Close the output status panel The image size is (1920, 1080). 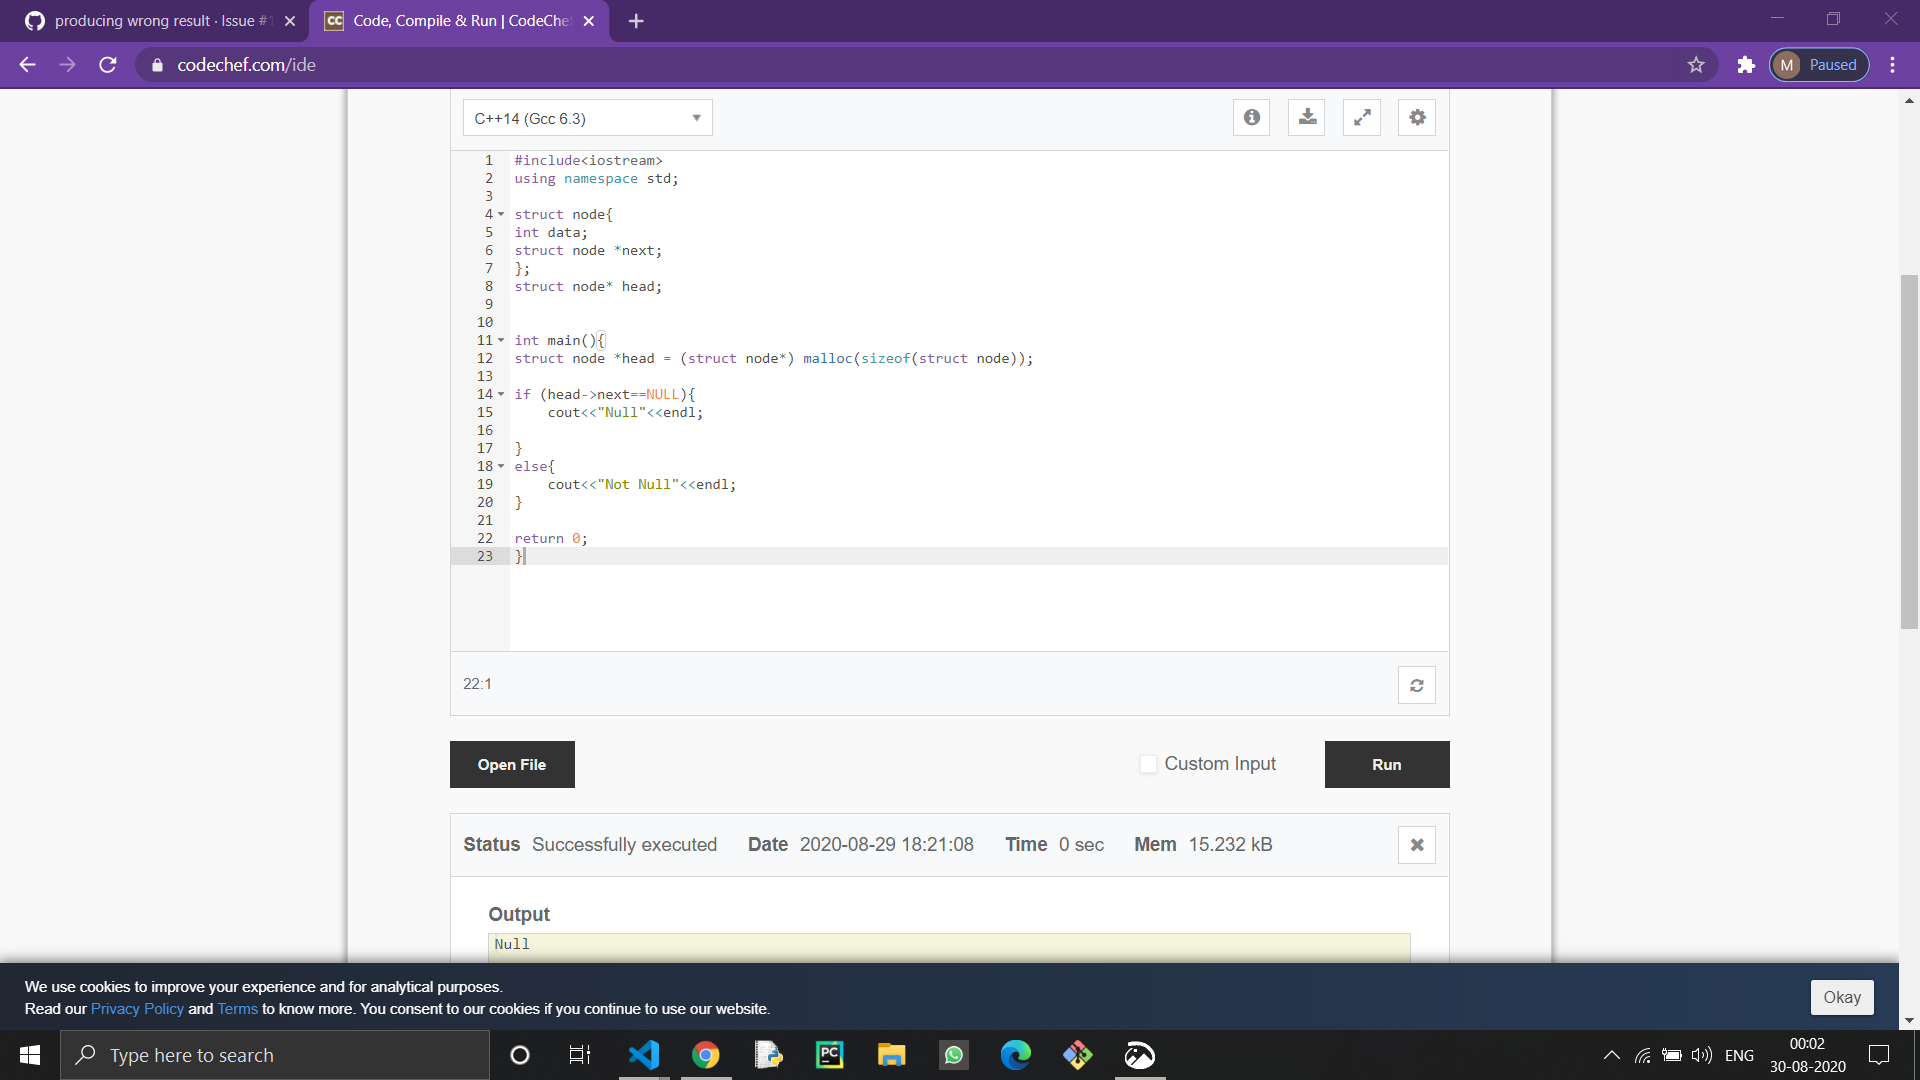[1416, 845]
